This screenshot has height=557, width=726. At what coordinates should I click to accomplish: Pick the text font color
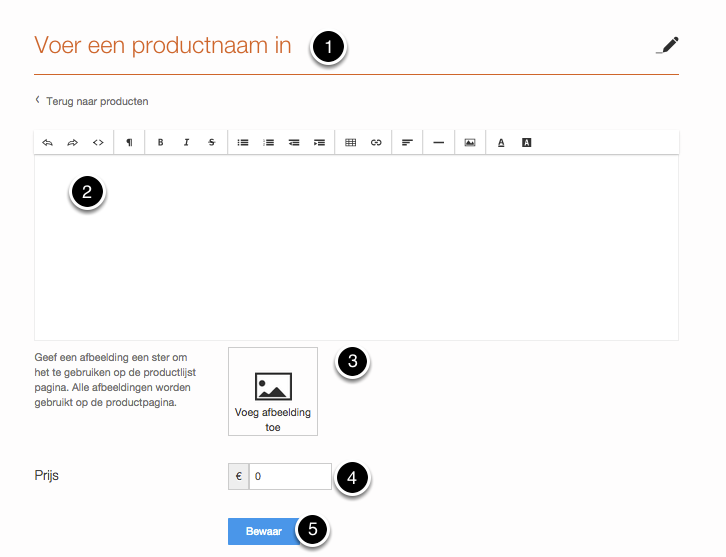(x=501, y=143)
